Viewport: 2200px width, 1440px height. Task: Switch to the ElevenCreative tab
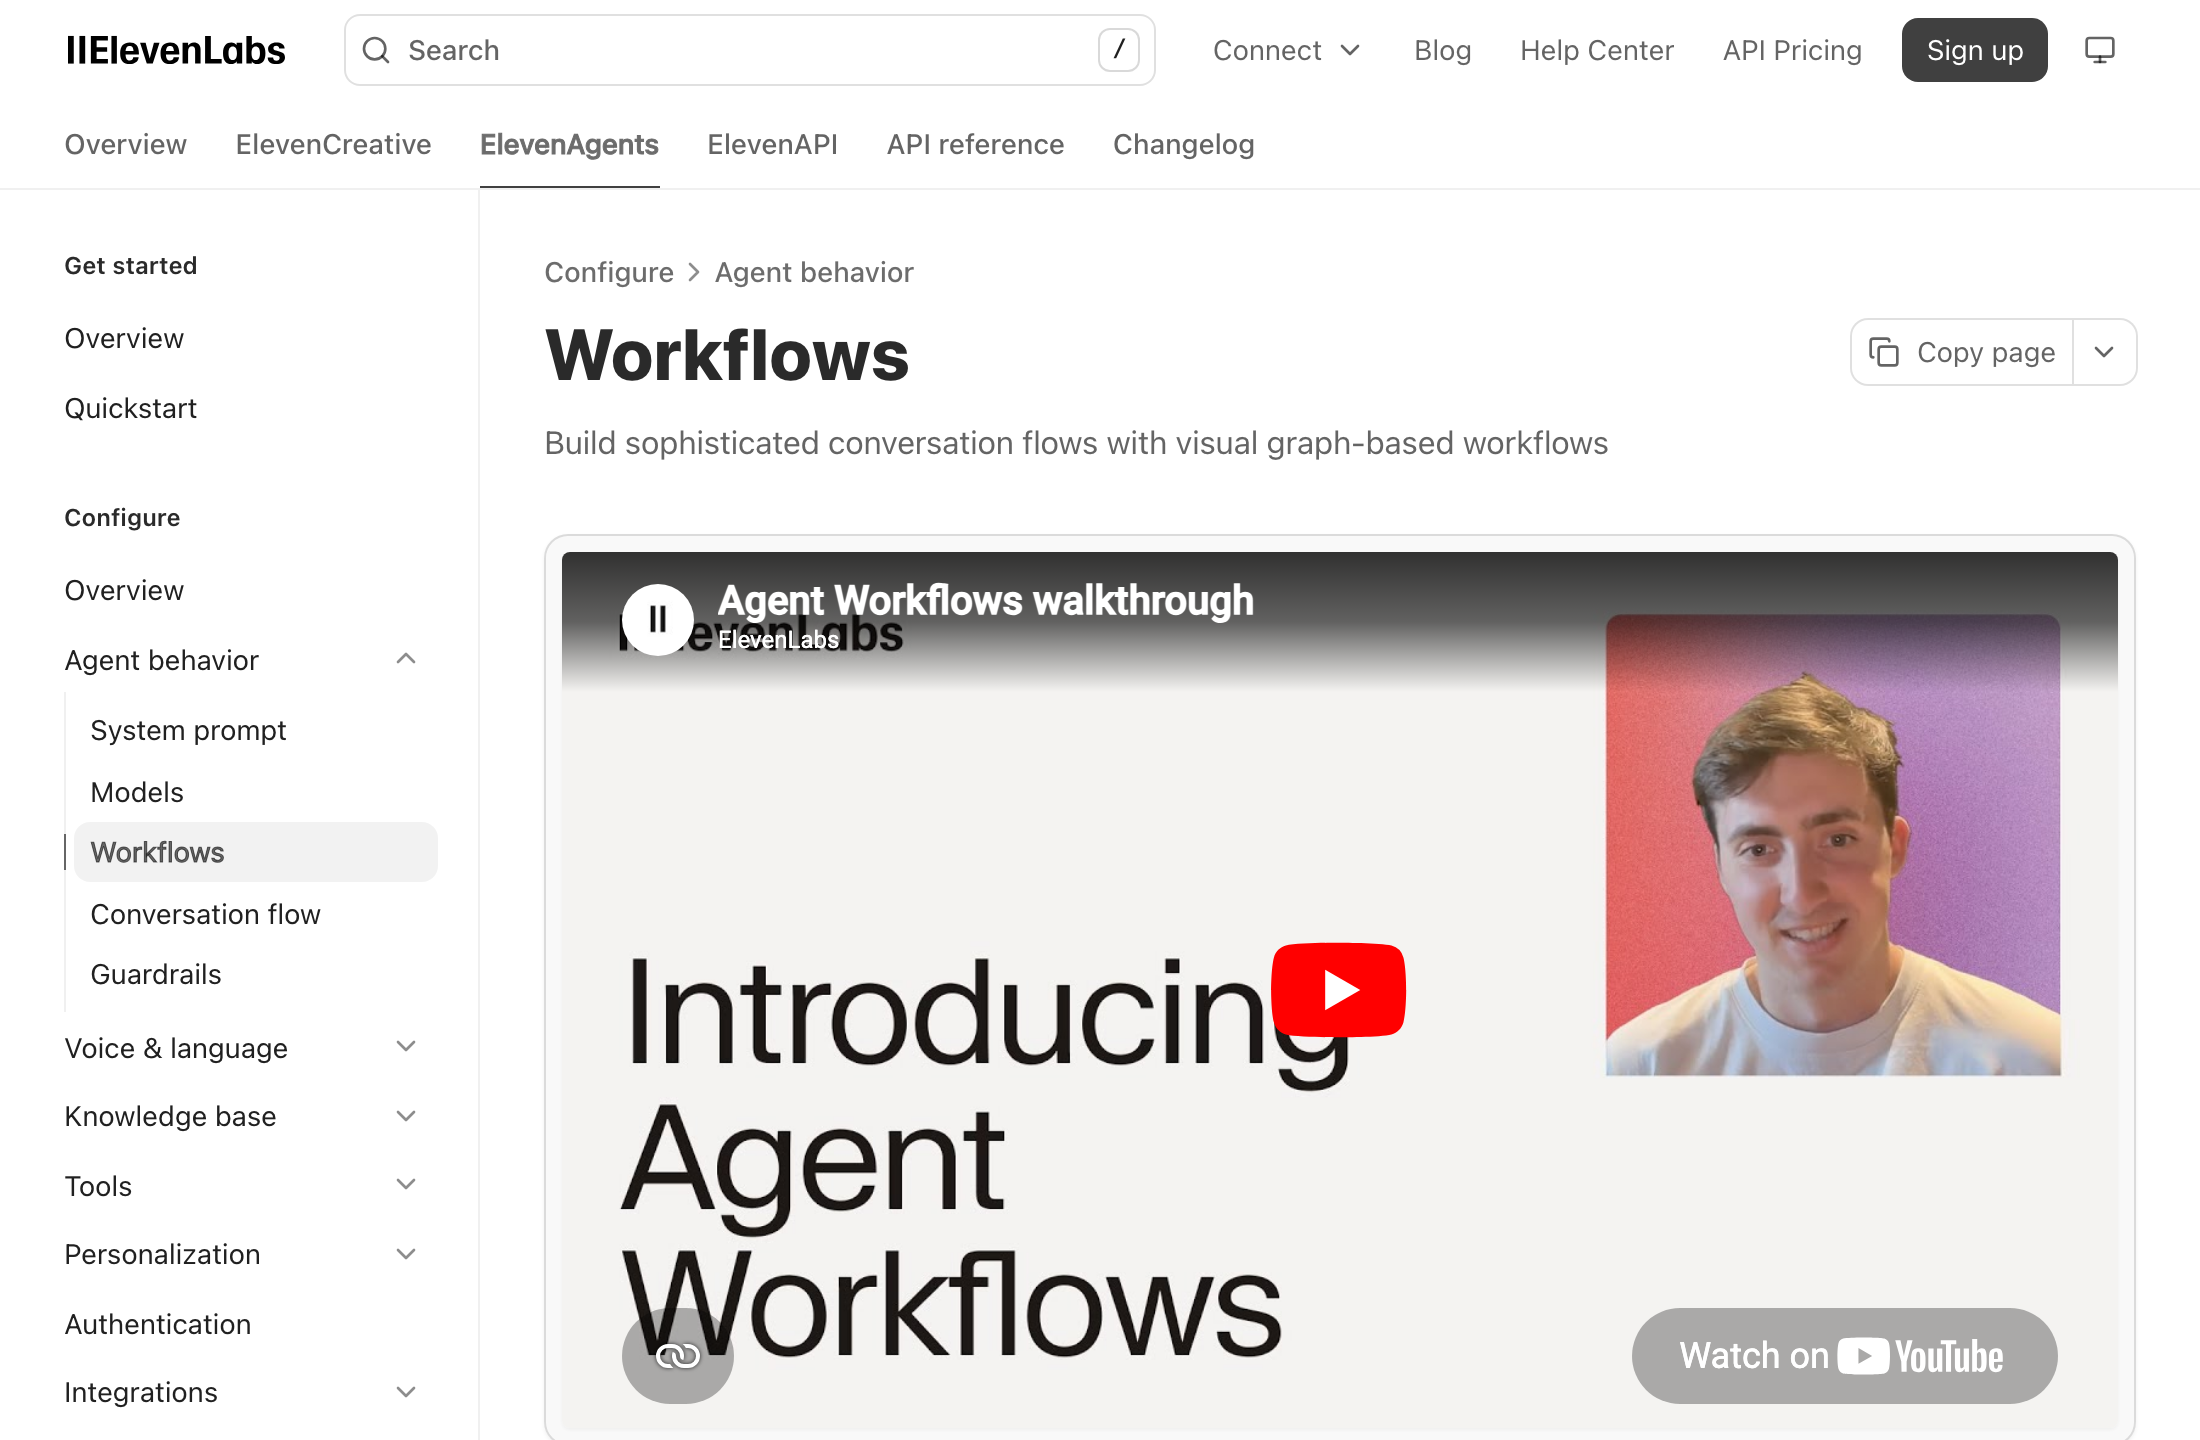click(x=334, y=144)
